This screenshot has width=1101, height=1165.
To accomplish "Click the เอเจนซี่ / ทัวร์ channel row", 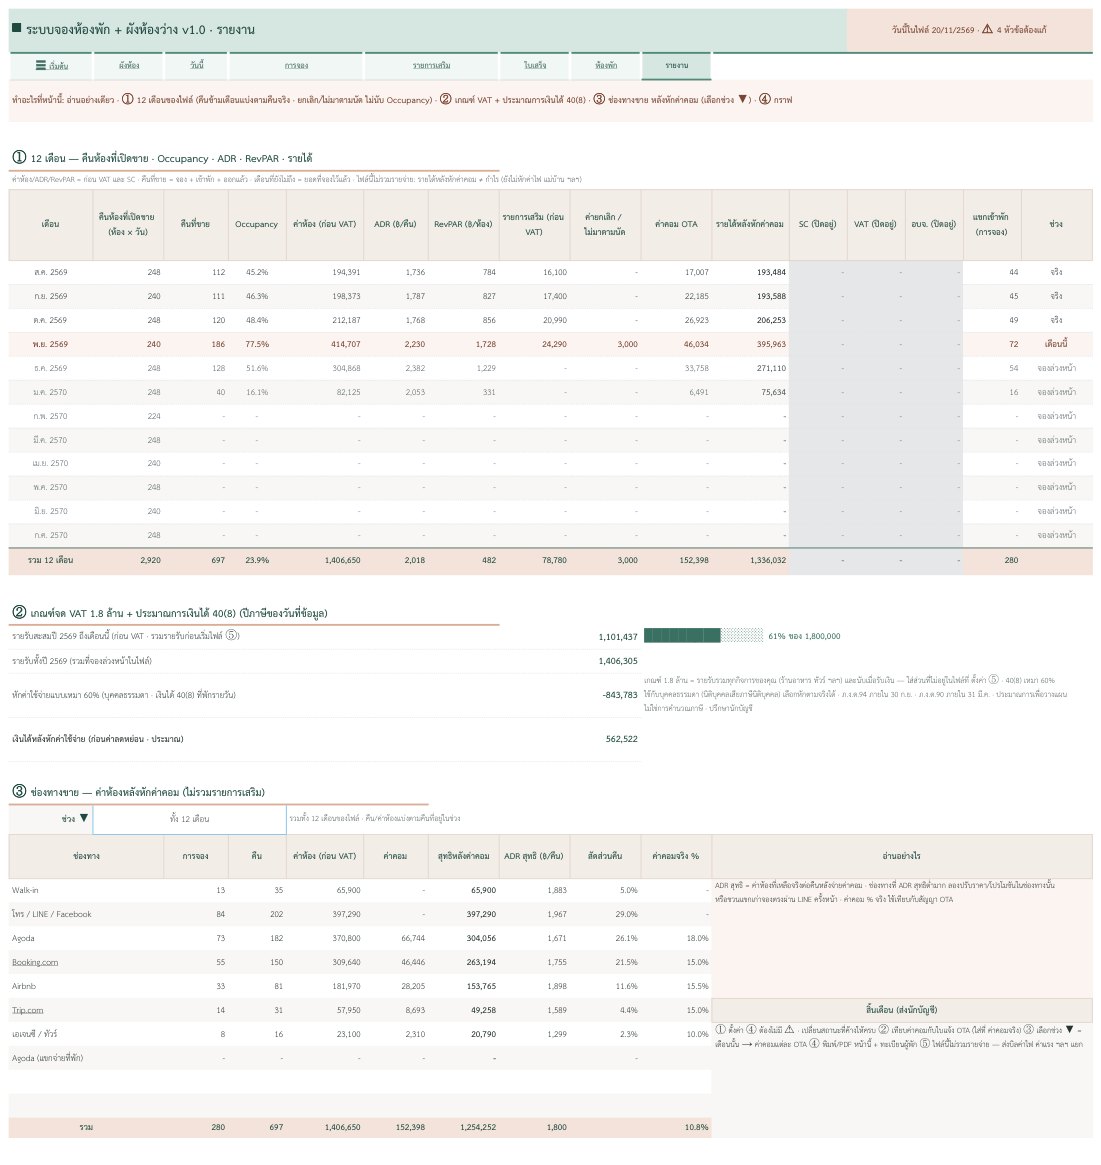I will pos(360,1034).
